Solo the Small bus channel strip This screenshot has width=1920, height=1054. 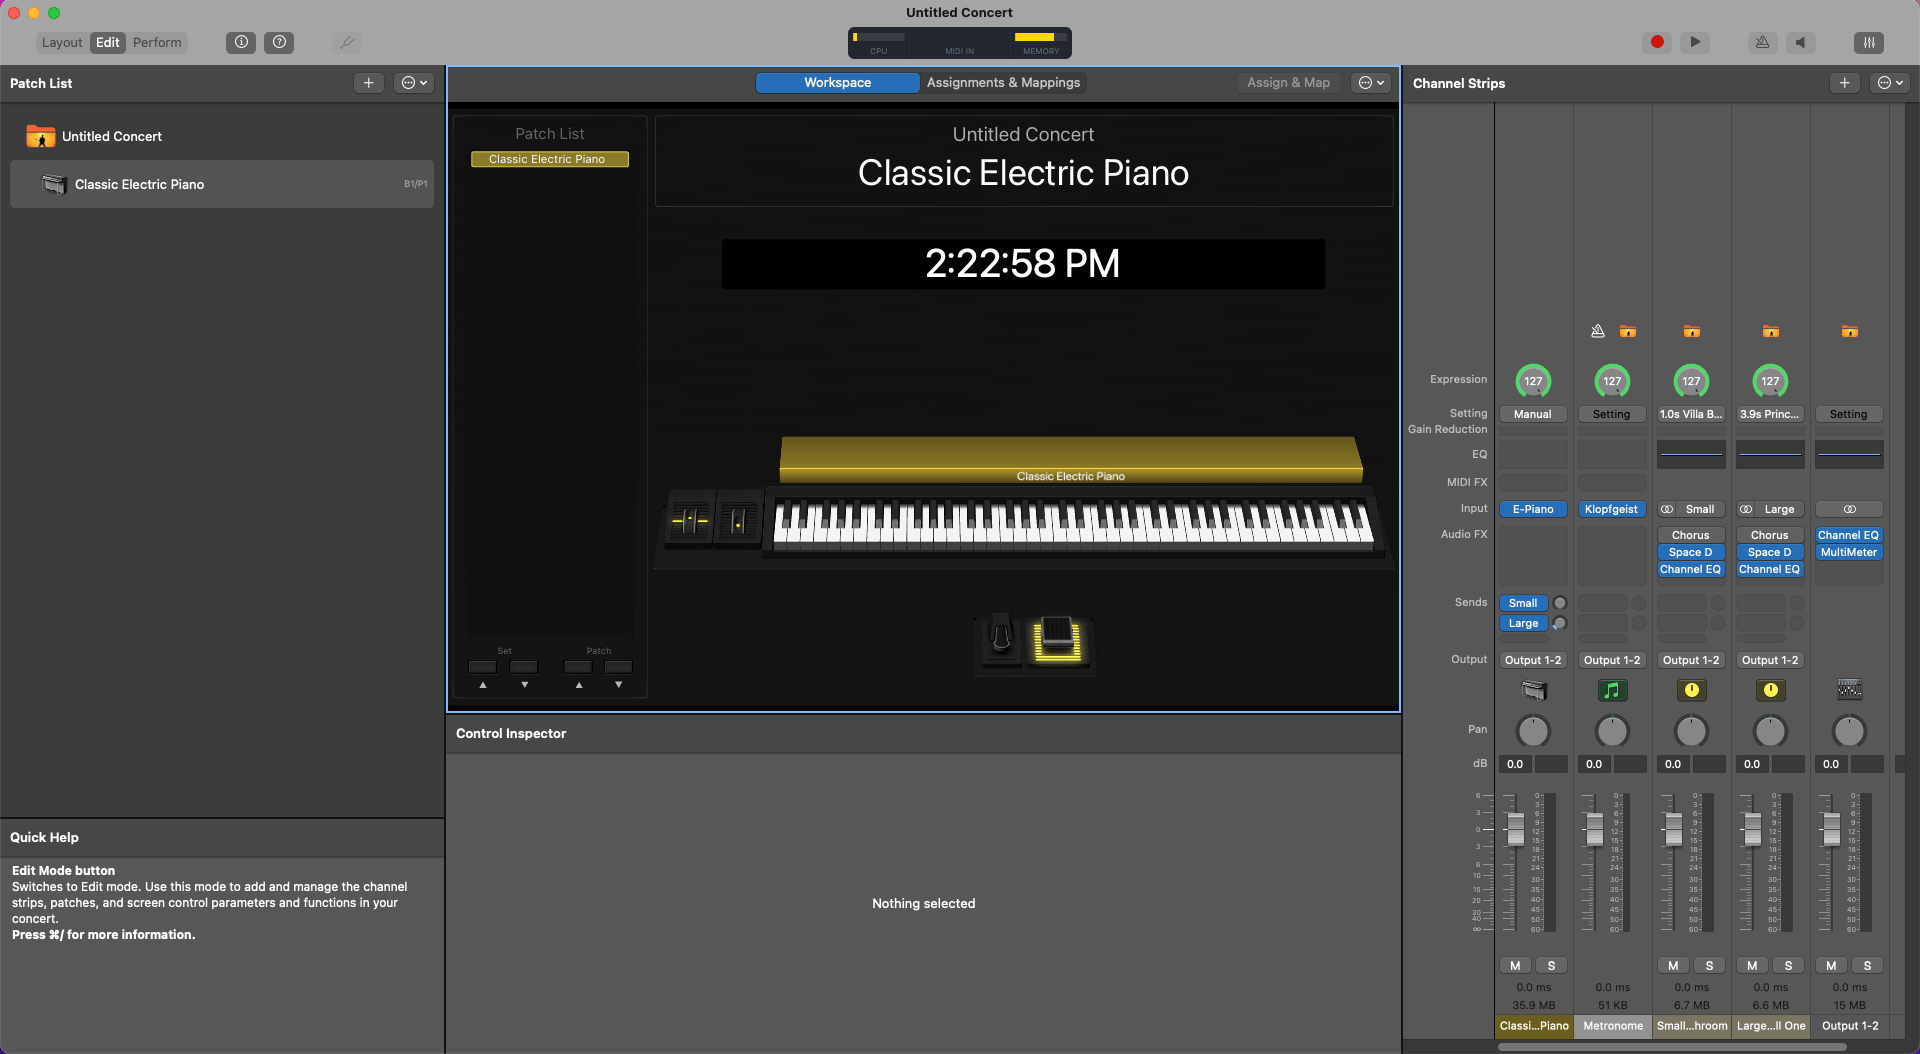(1709, 965)
